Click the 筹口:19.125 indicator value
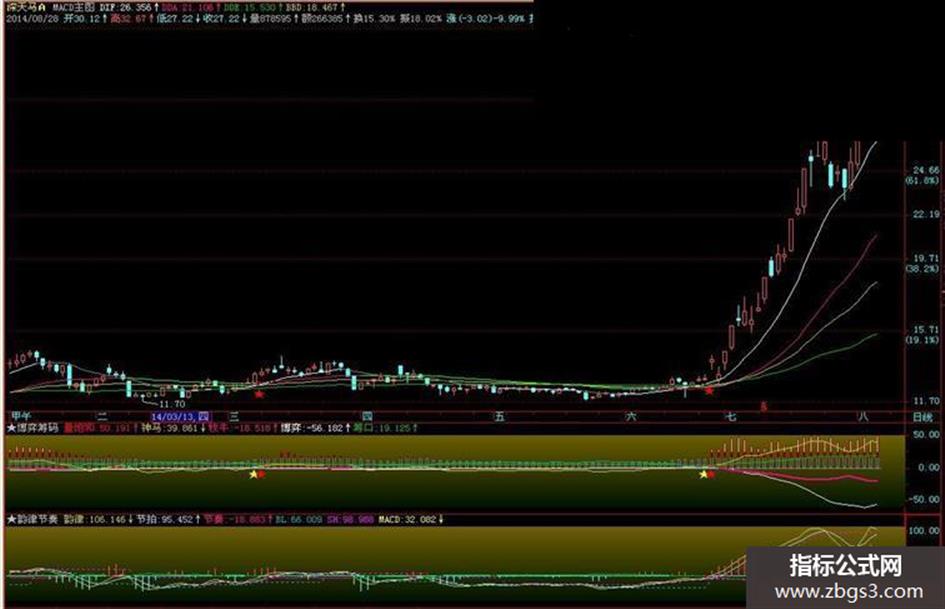The width and height of the screenshot is (945, 609). click(x=385, y=428)
